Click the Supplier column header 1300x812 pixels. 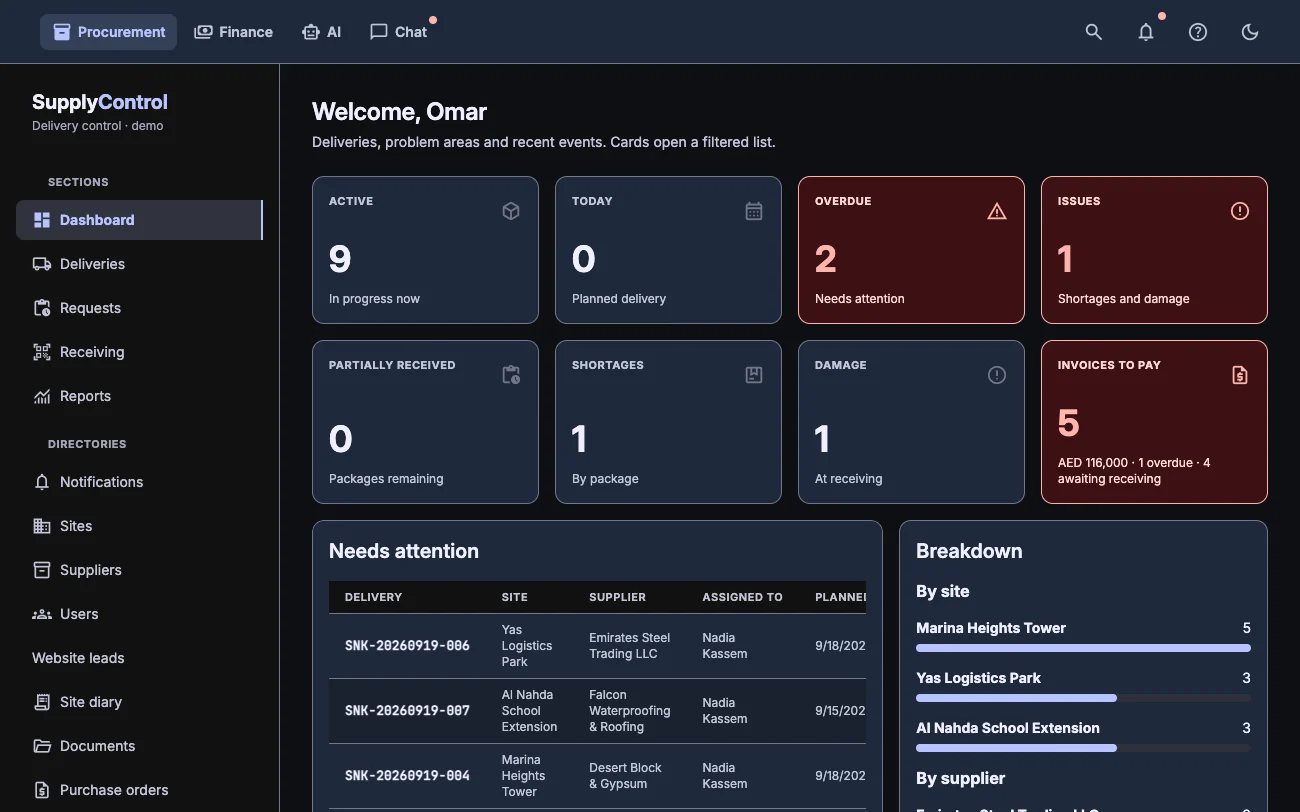coord(617,597)
